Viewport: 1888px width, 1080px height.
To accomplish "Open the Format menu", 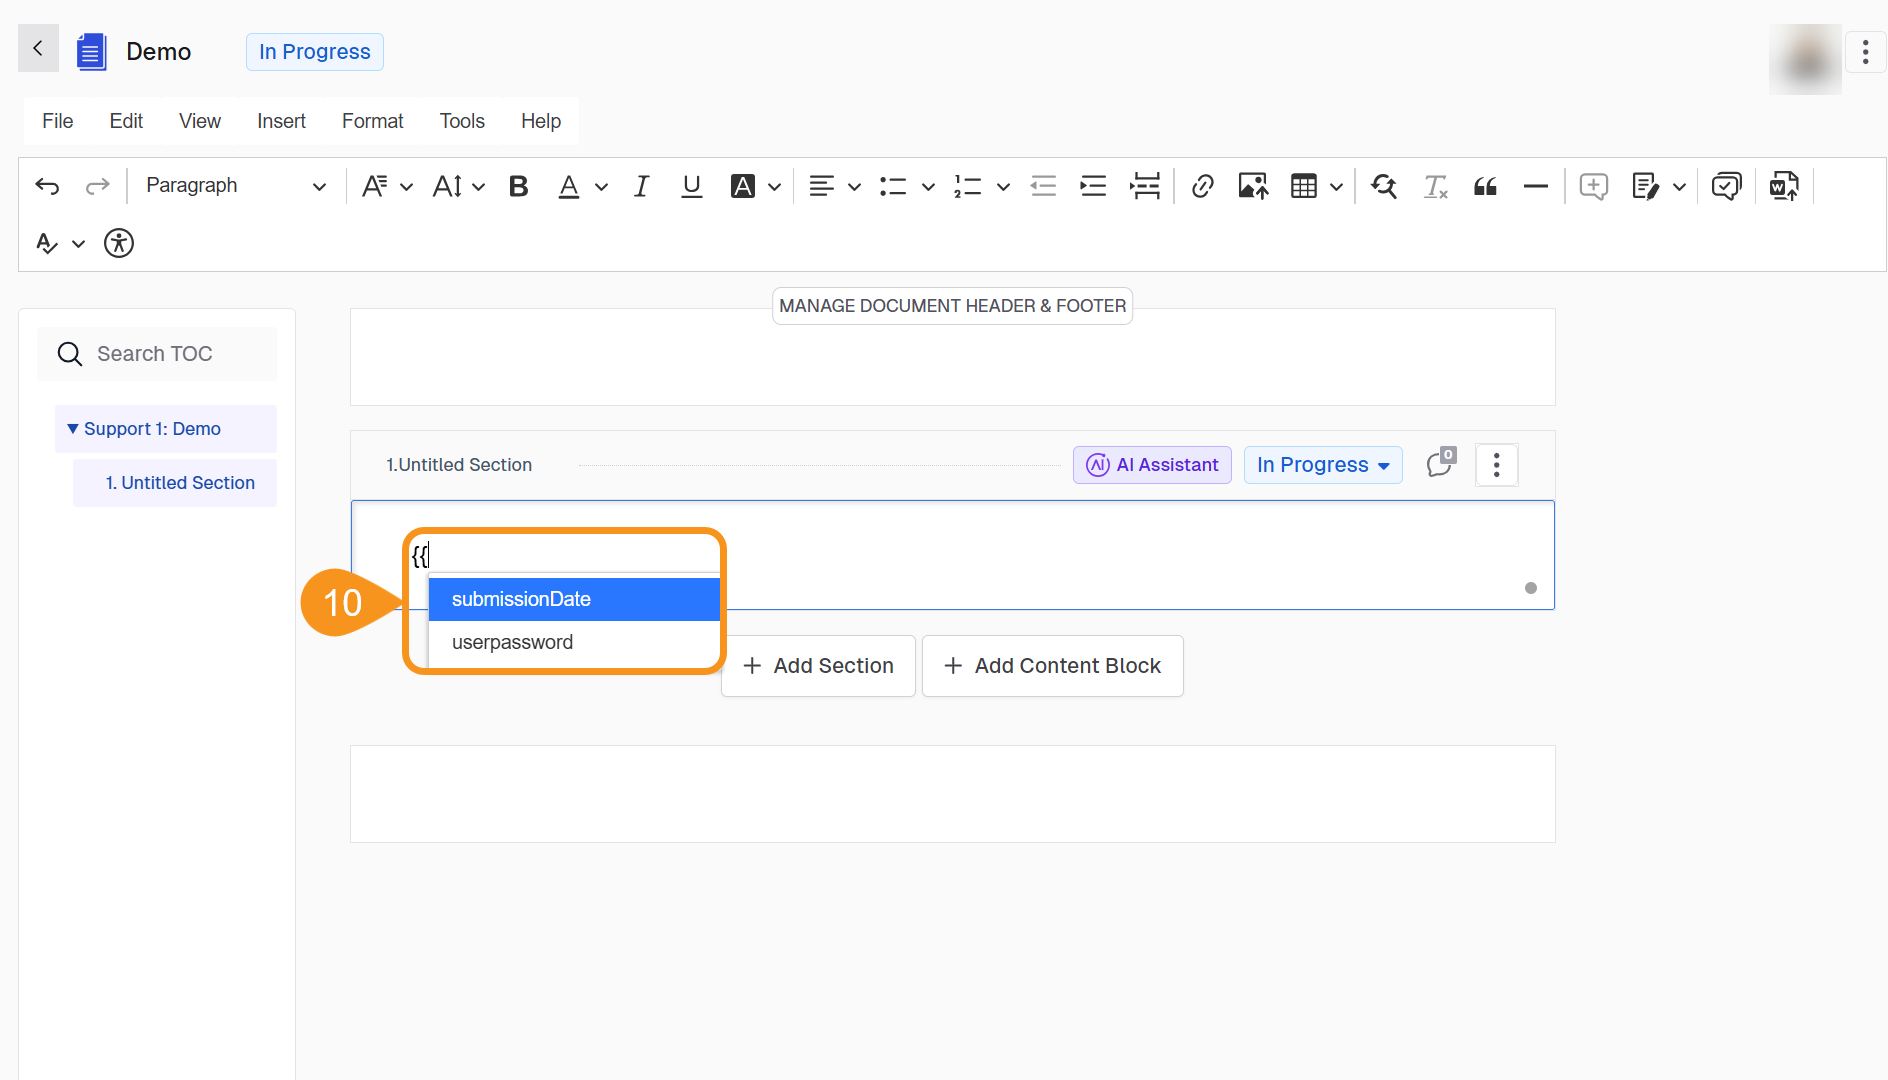I will coord(372,120).
